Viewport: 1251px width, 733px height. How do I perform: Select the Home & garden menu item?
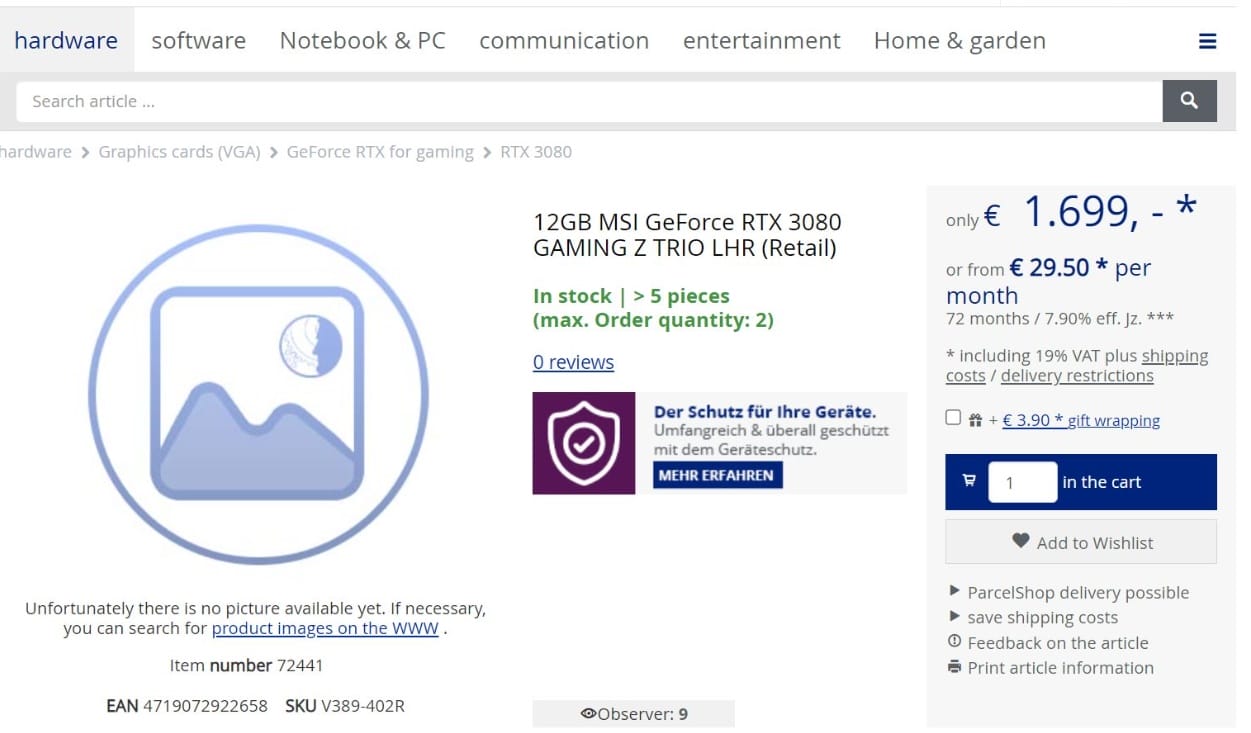coord(959,40)
